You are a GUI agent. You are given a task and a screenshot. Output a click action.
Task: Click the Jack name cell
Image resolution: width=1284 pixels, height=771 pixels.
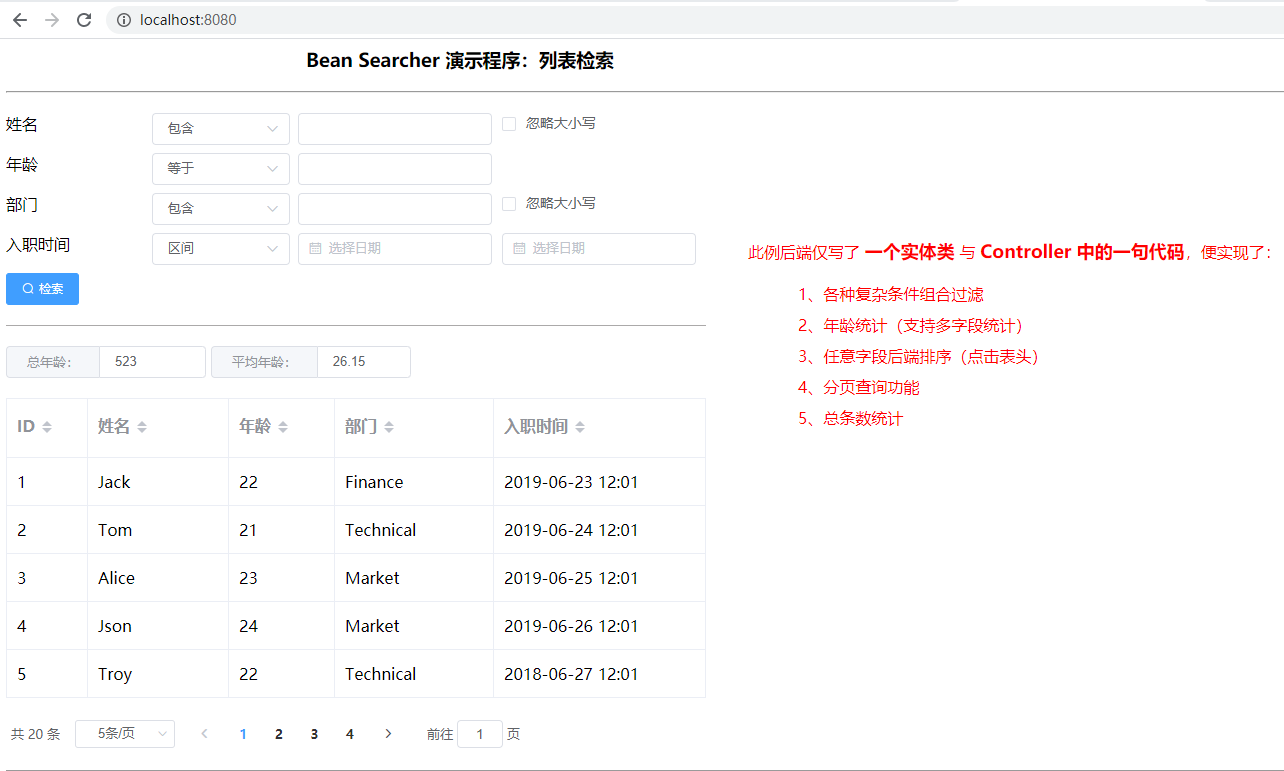click(158, 482)
